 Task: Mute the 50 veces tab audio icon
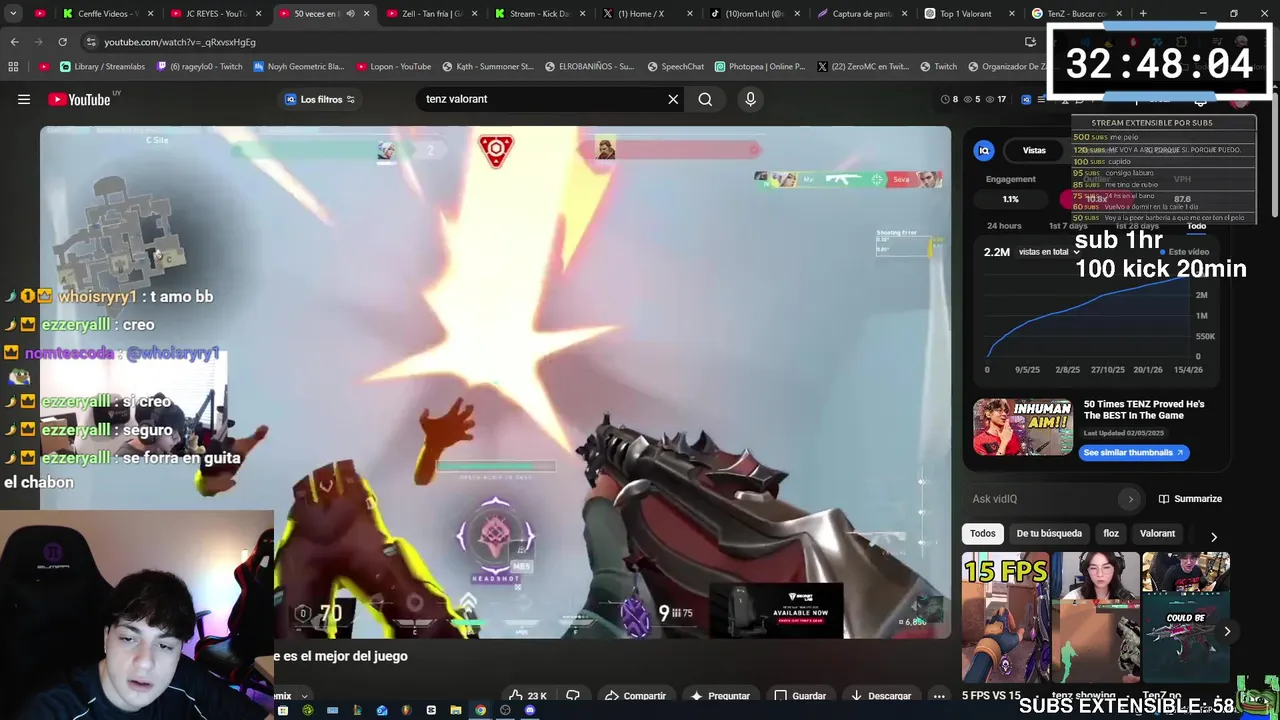pyautogui.click(x=350, y=14)
